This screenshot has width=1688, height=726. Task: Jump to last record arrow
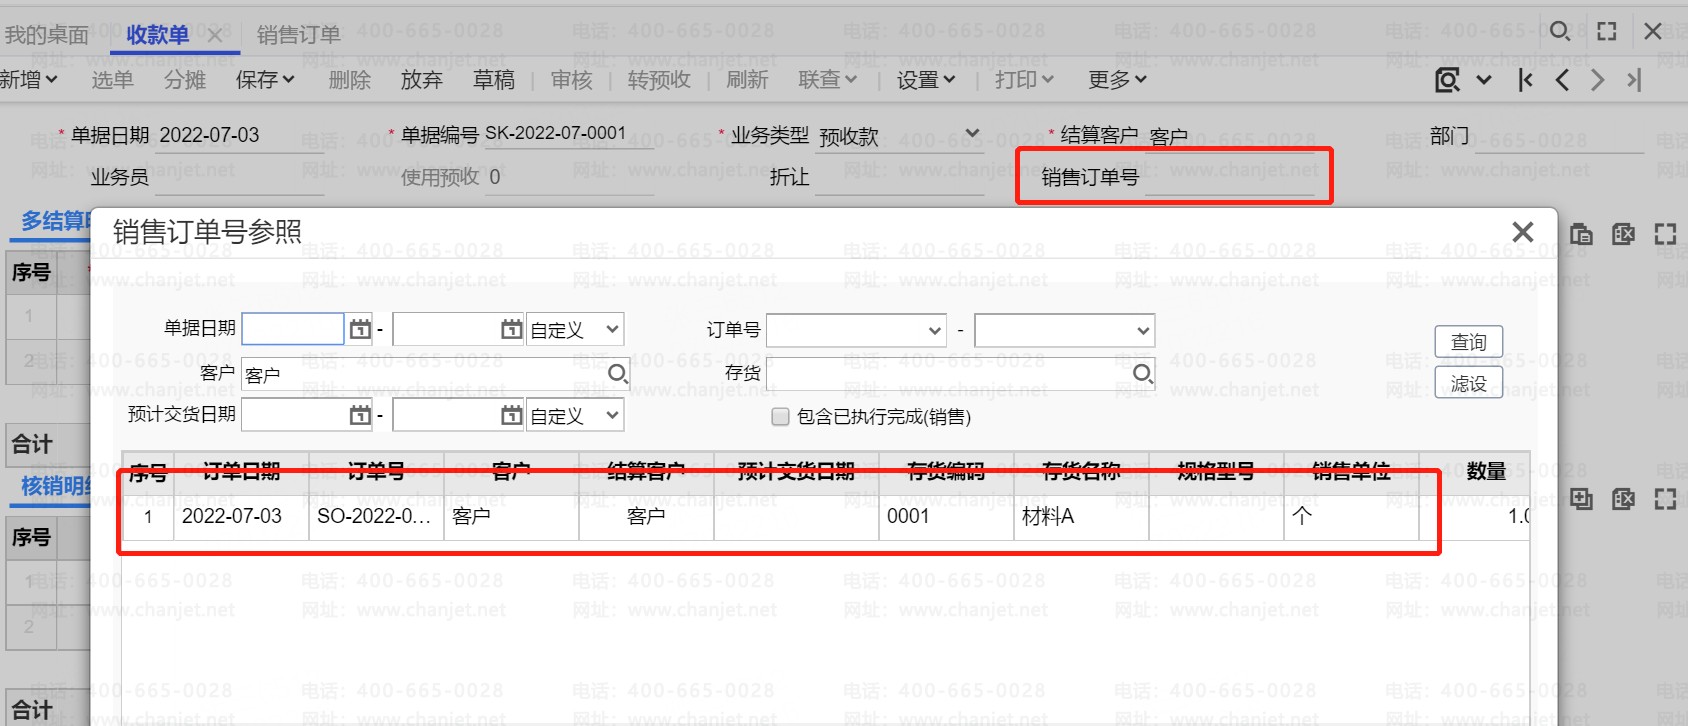tap(1634, 80)
